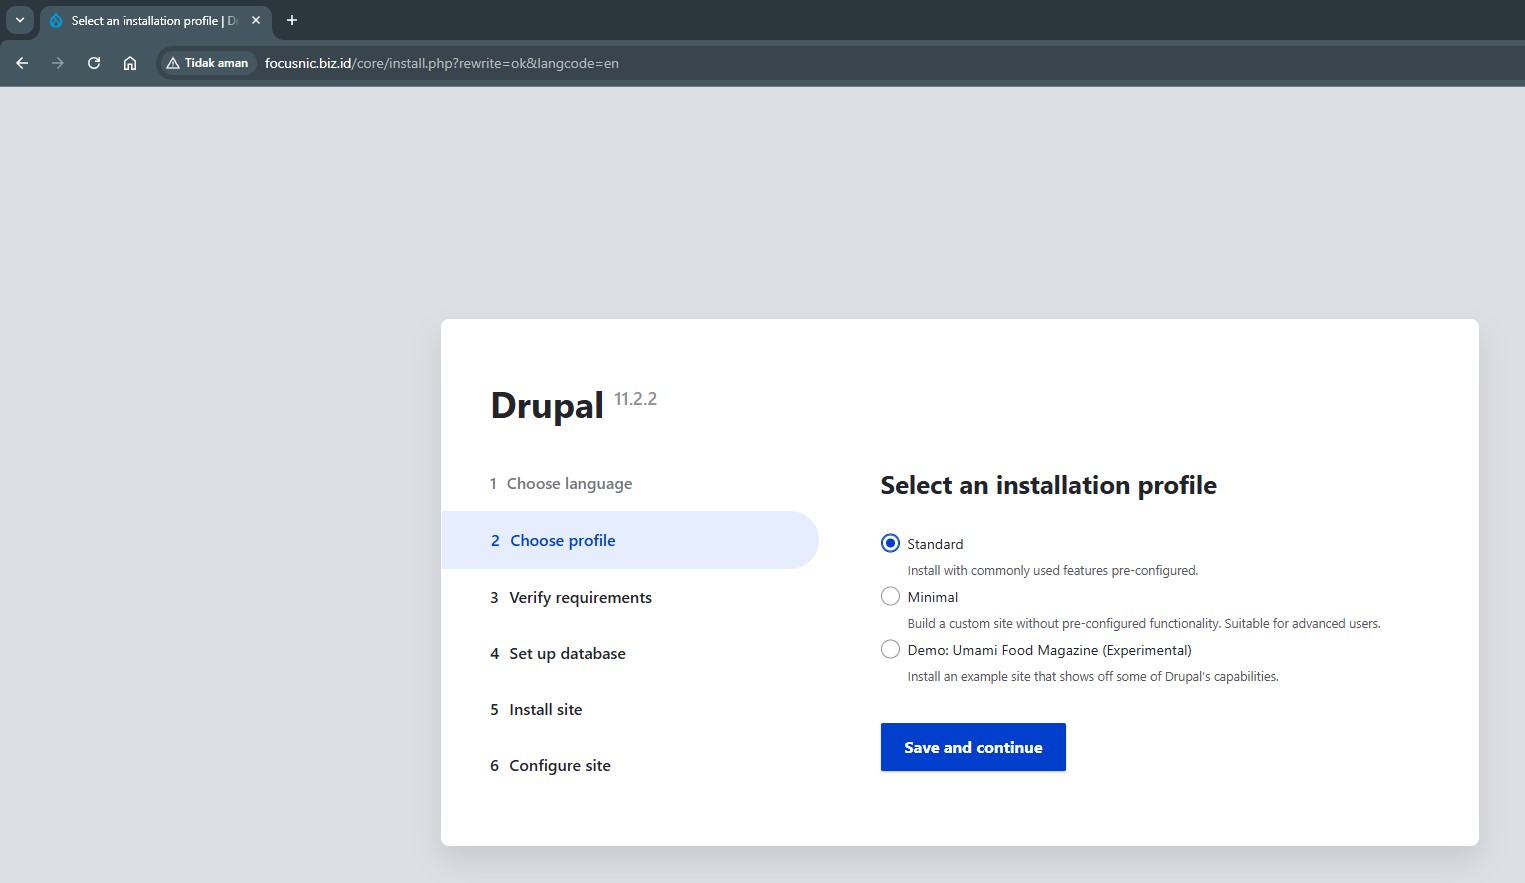Click the 'Tidak aman' security warning
Image resolution: width=1525 pixels, height=883 pixels.
click(207, 63)
